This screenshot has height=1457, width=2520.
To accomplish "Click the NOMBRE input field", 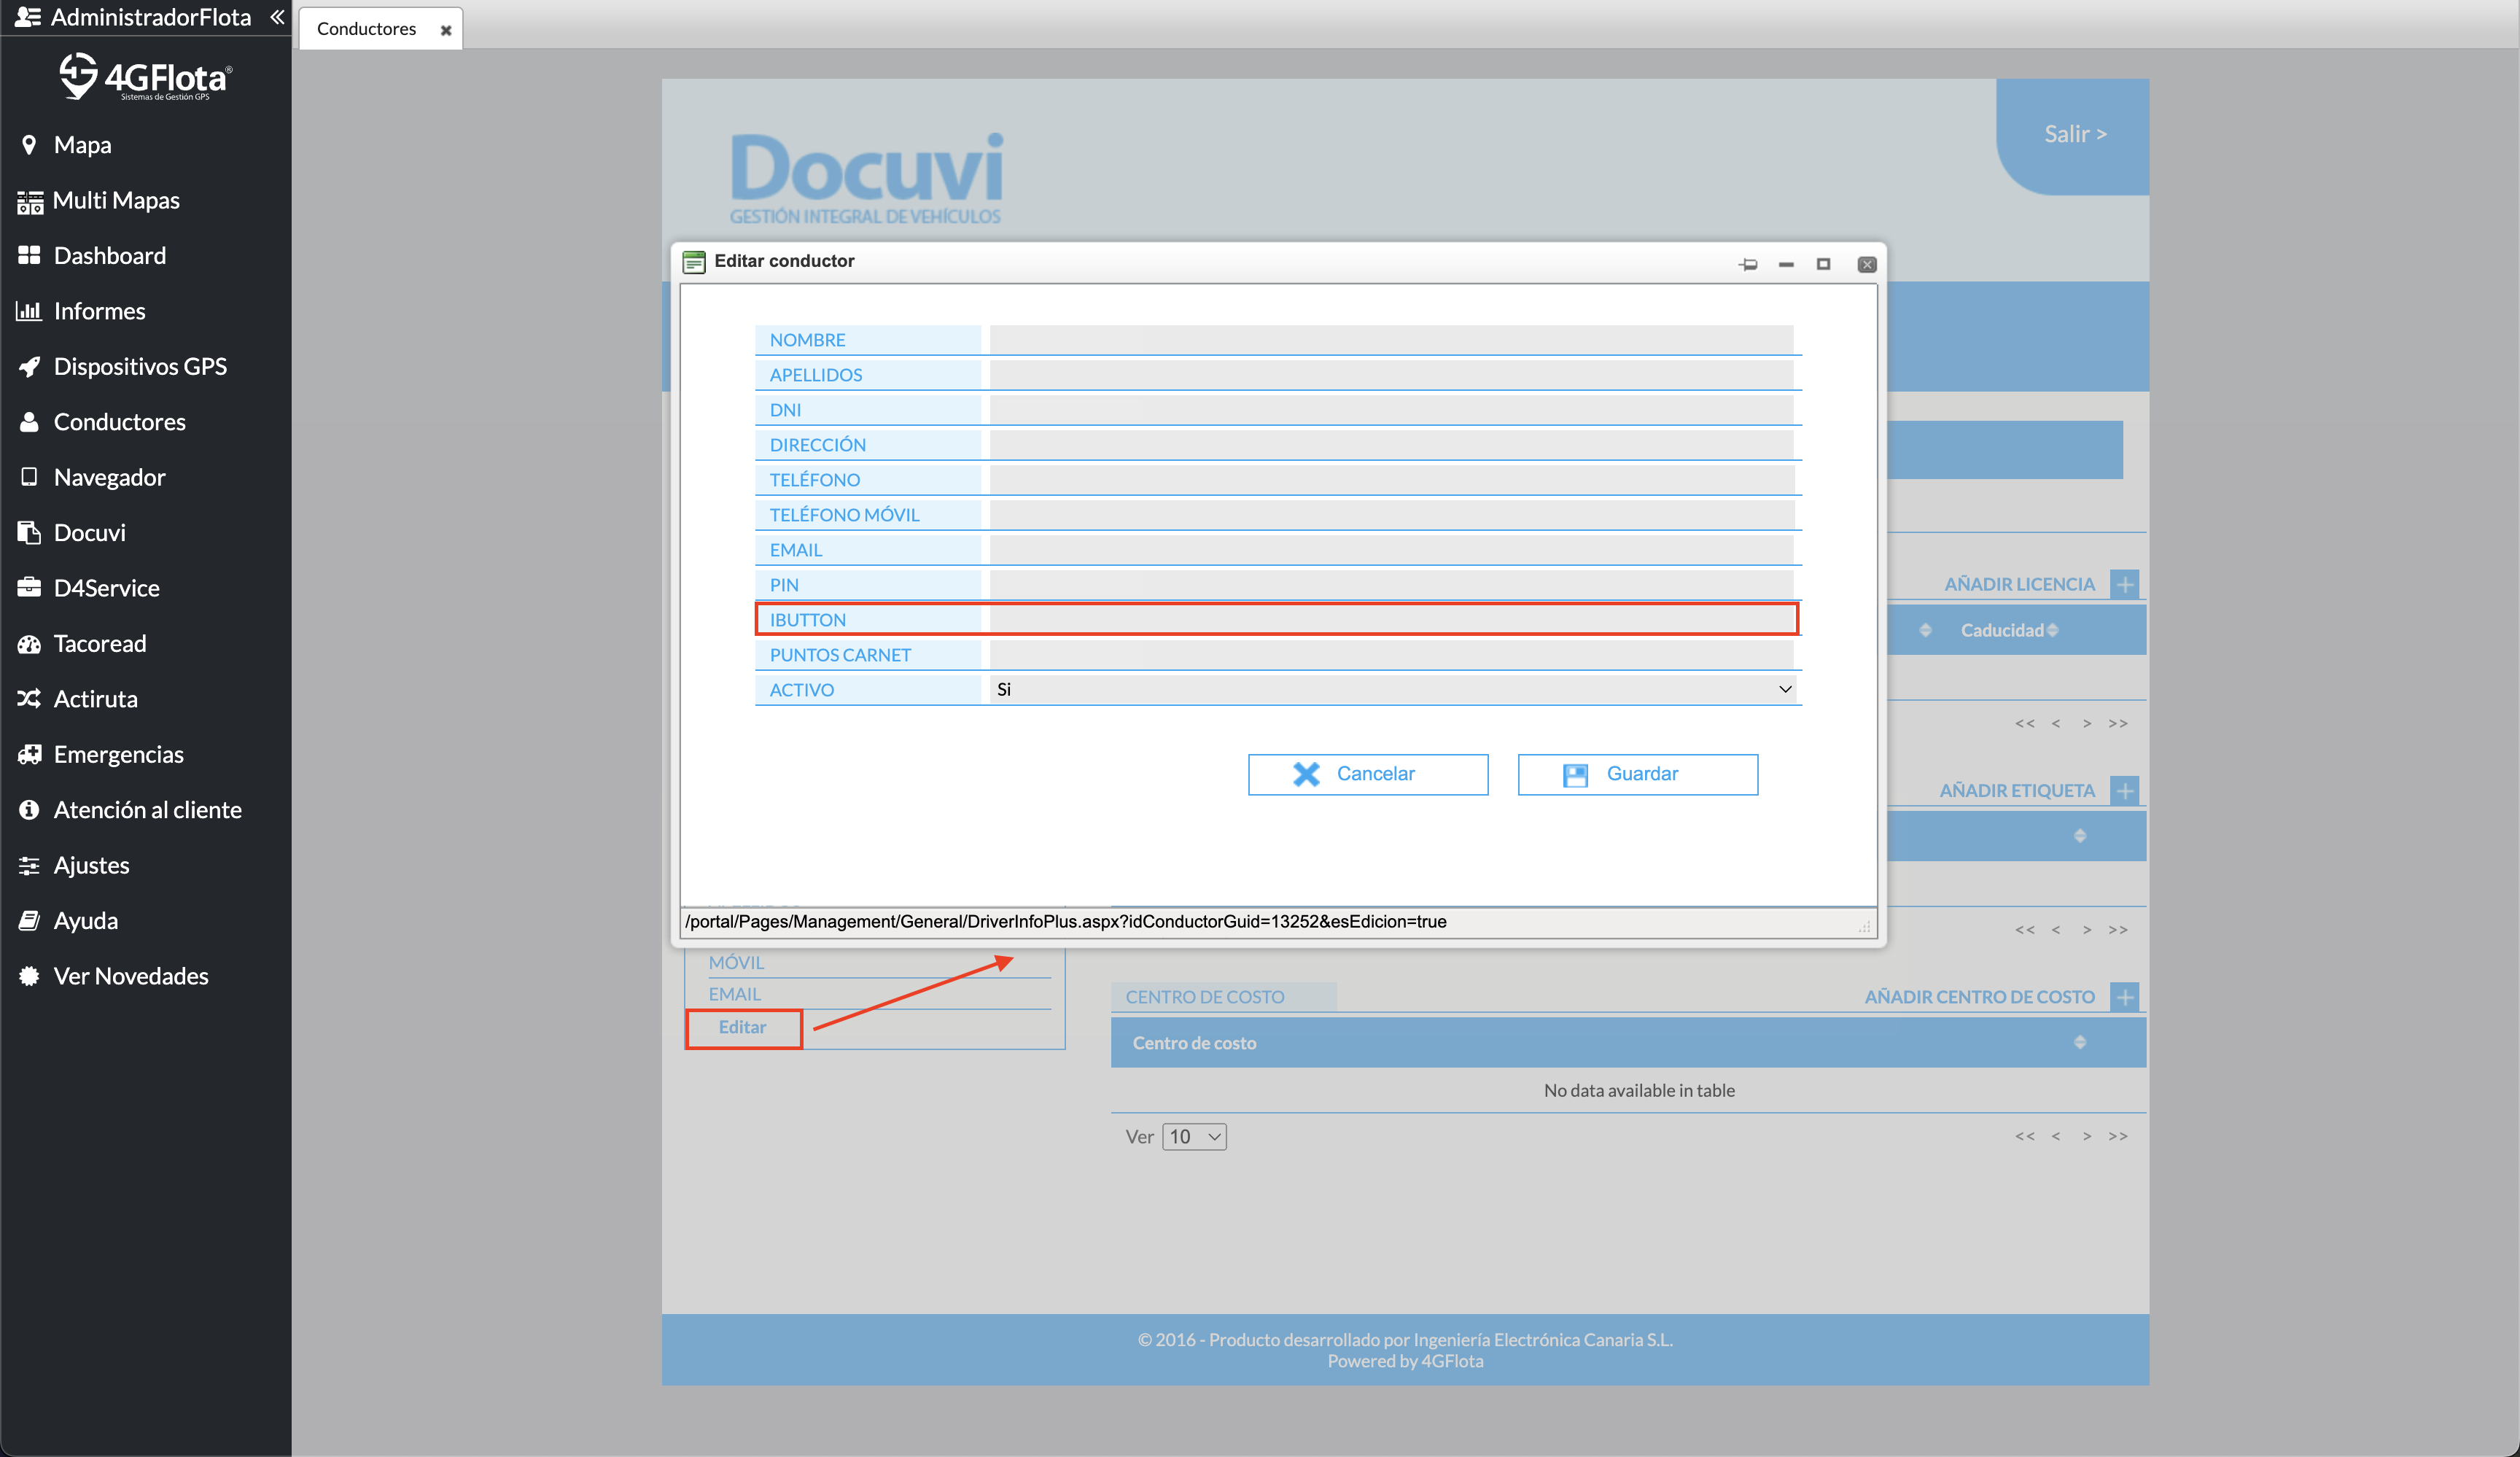I will 1391,340.
